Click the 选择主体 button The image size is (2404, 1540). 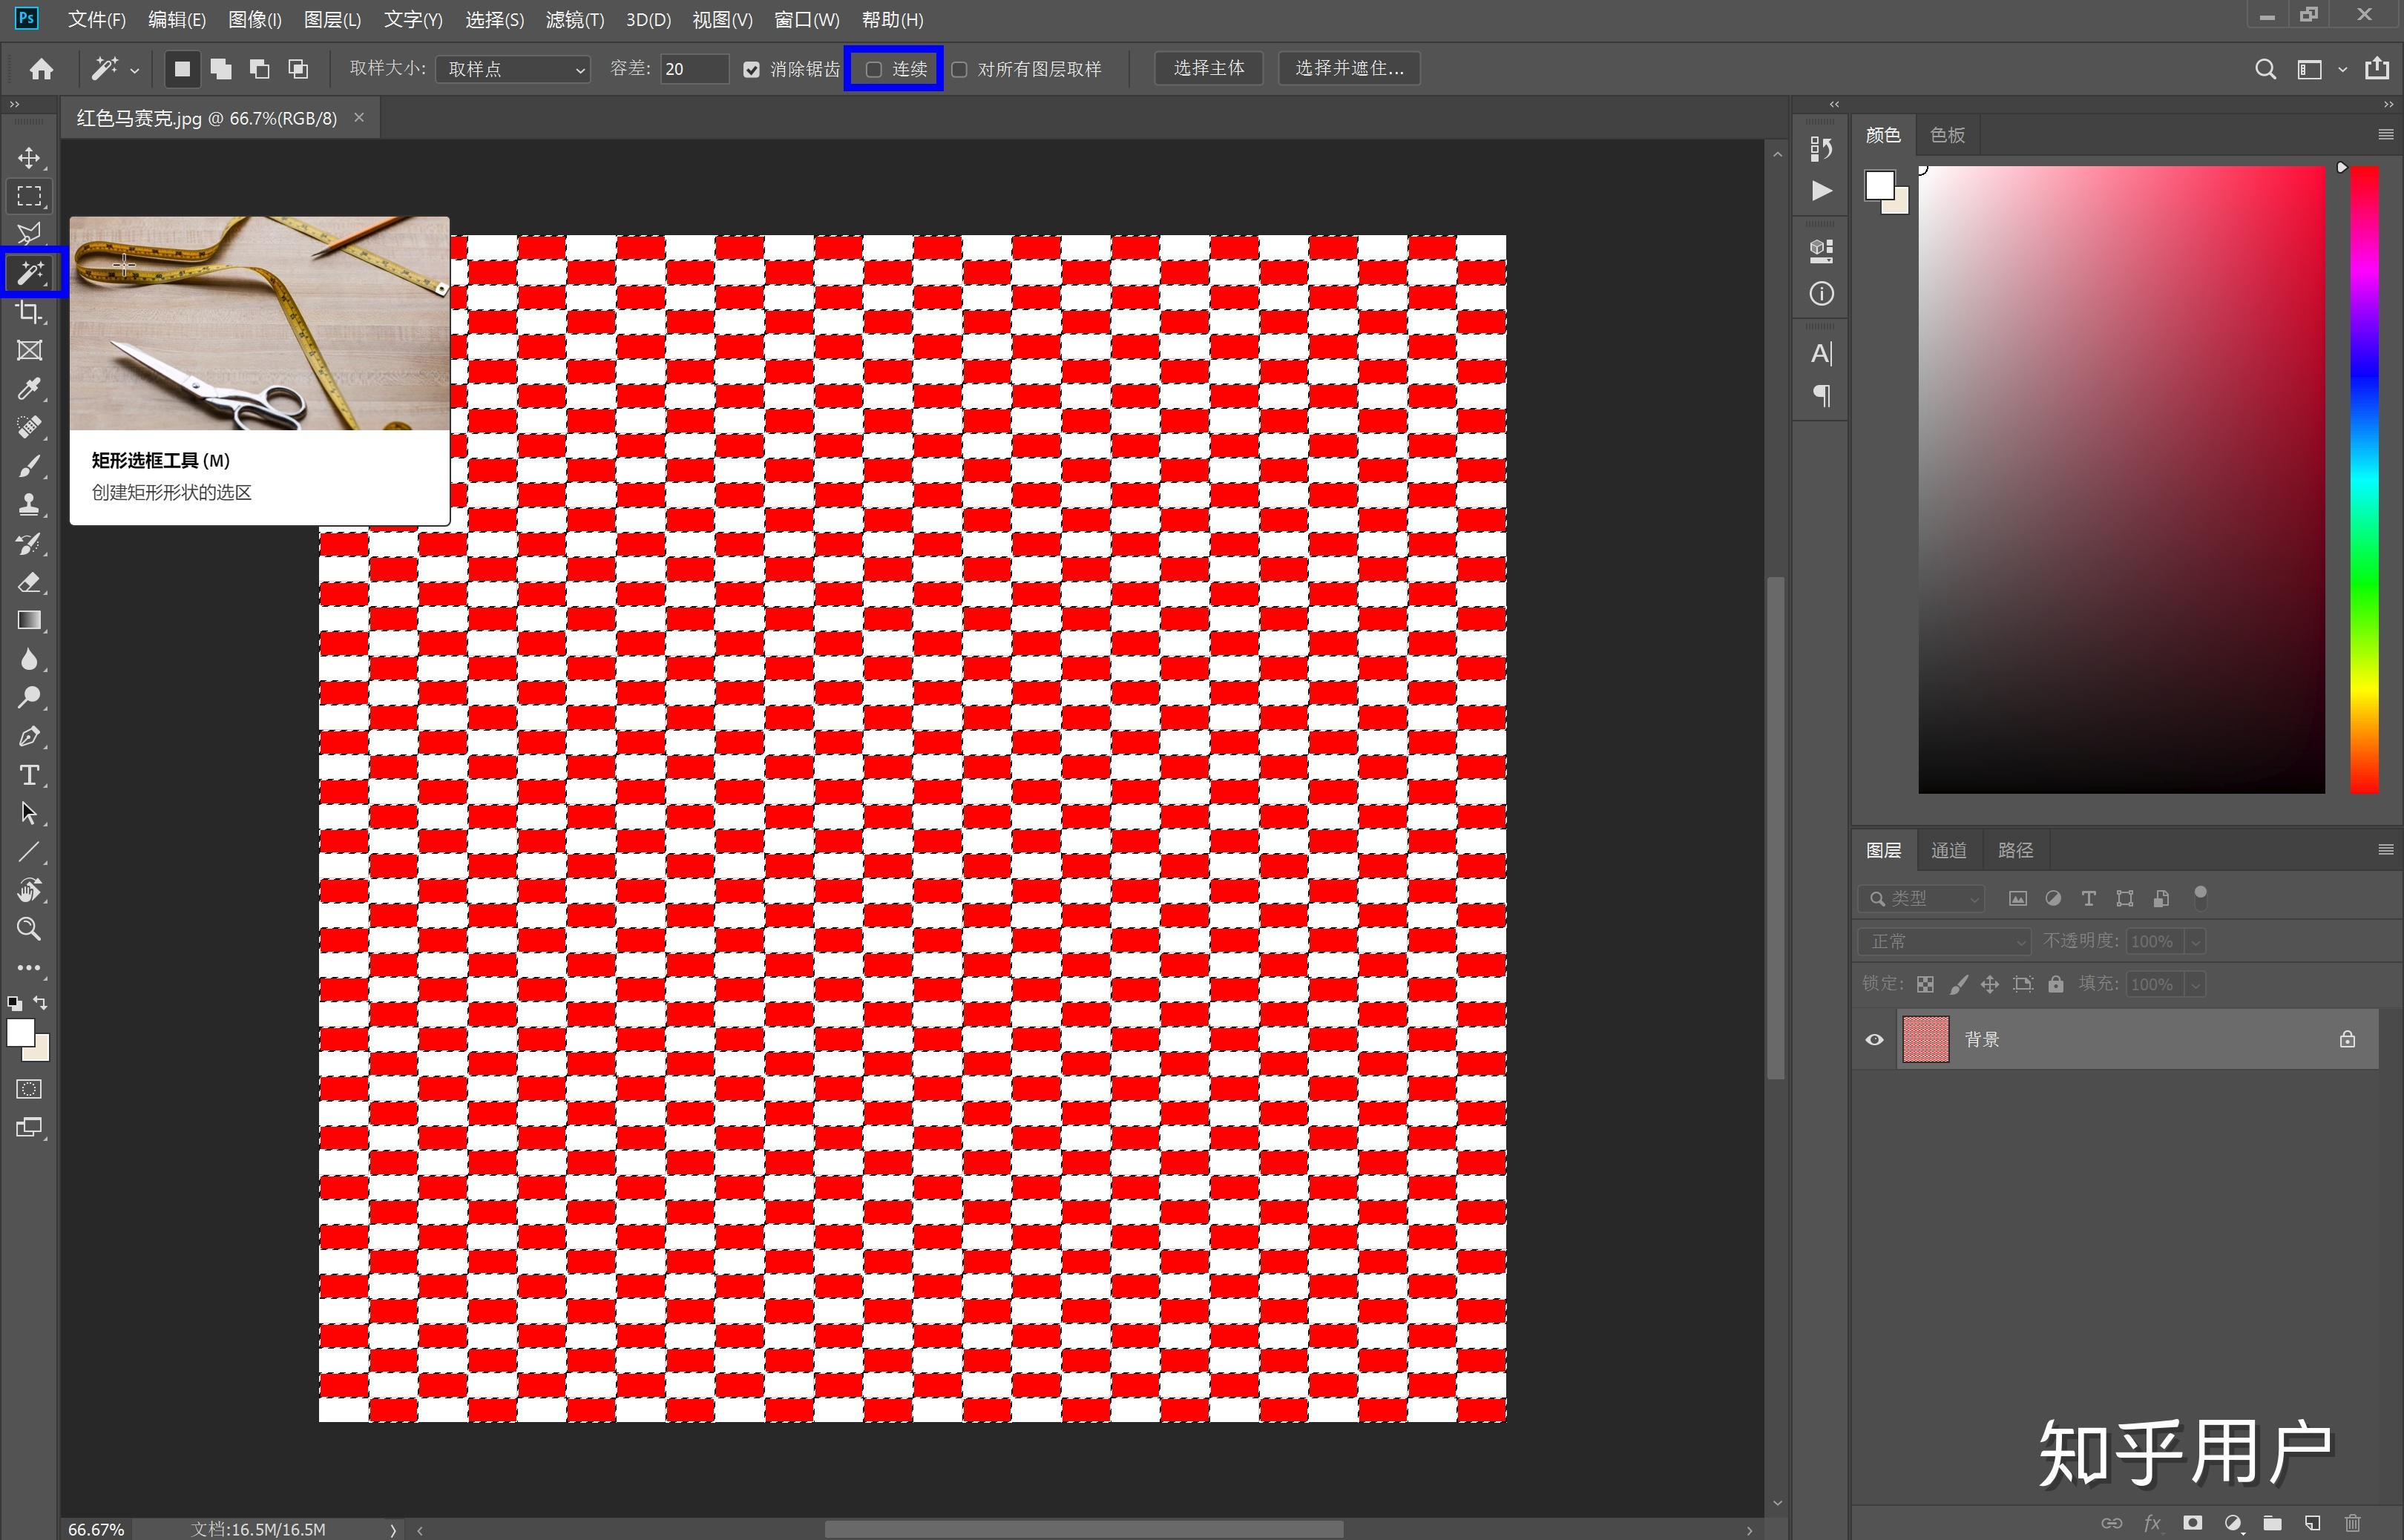pyautogui.click(x=1209, y=68)
